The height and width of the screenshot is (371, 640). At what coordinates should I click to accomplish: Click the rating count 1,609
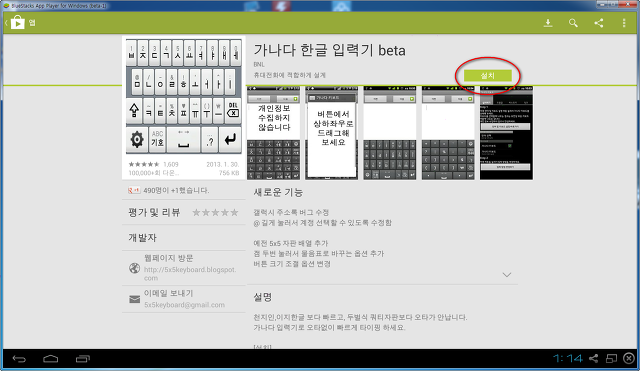pos(171,164)
